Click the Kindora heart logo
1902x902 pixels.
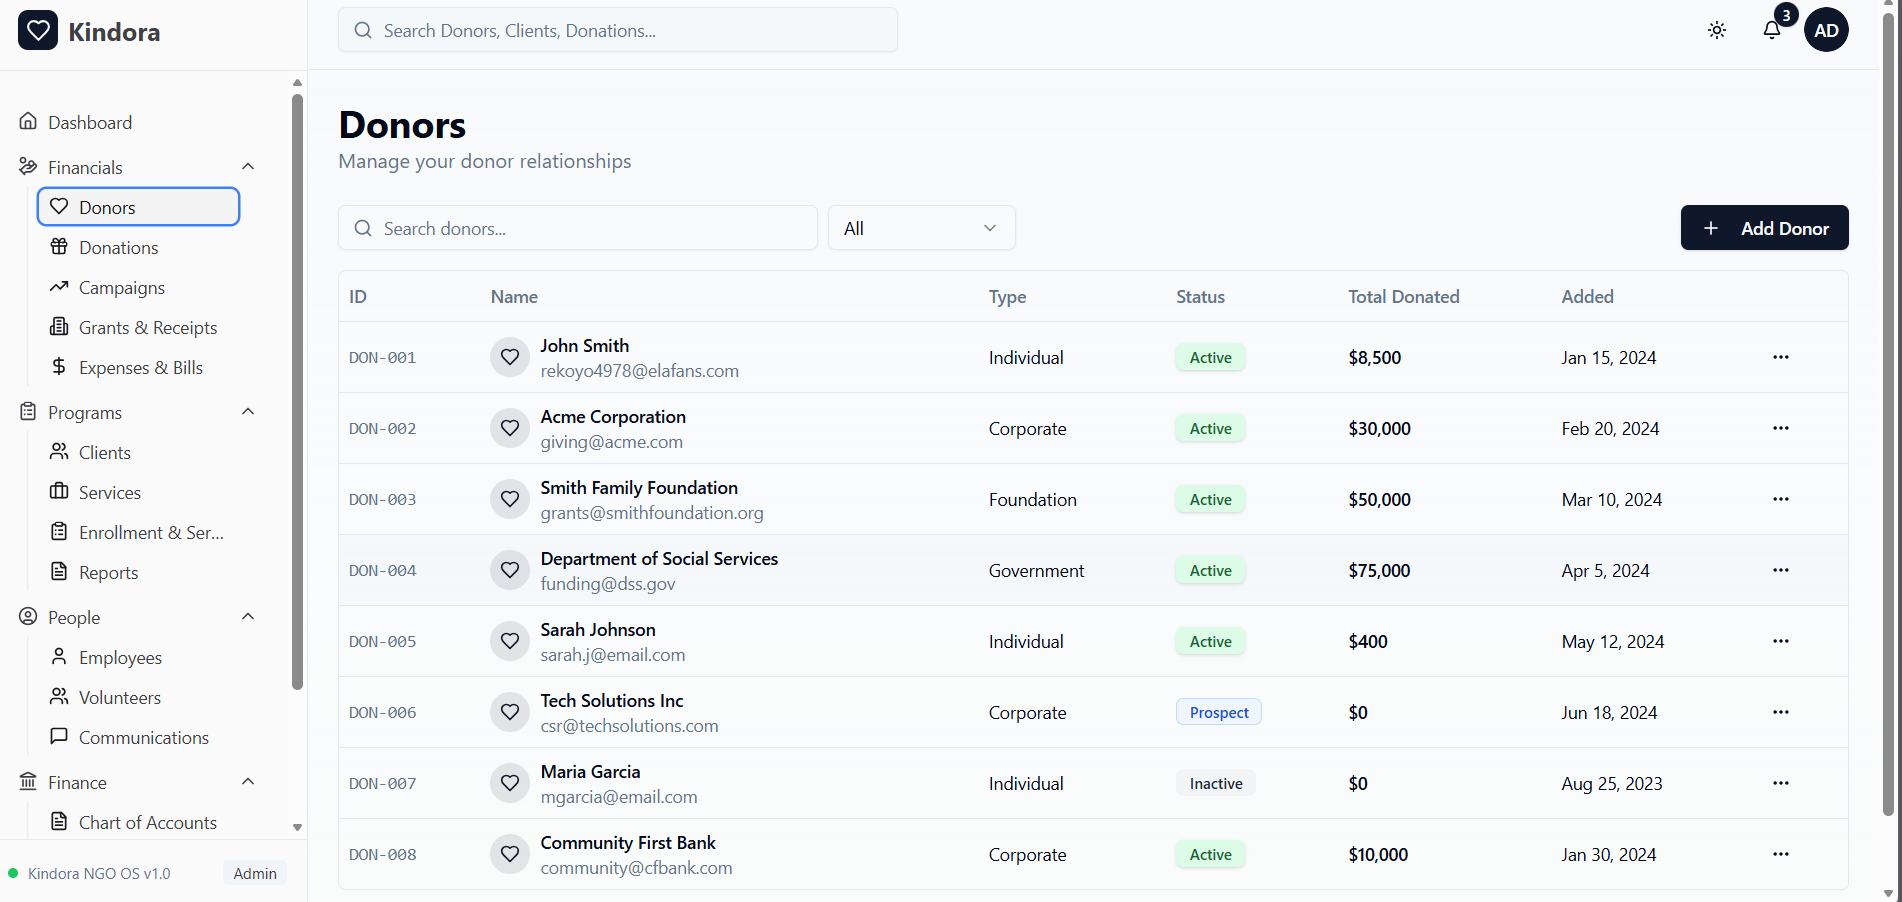click(x=38, y=31)
